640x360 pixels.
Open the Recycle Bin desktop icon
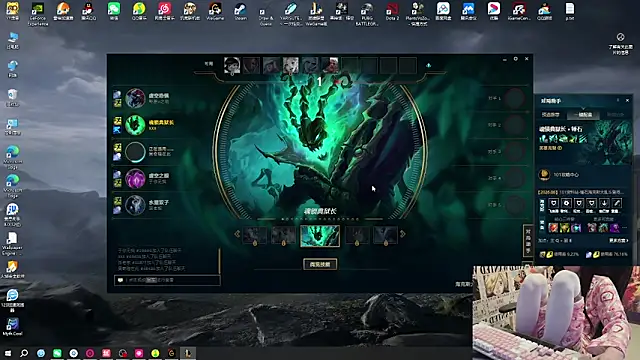click(13, 98)
